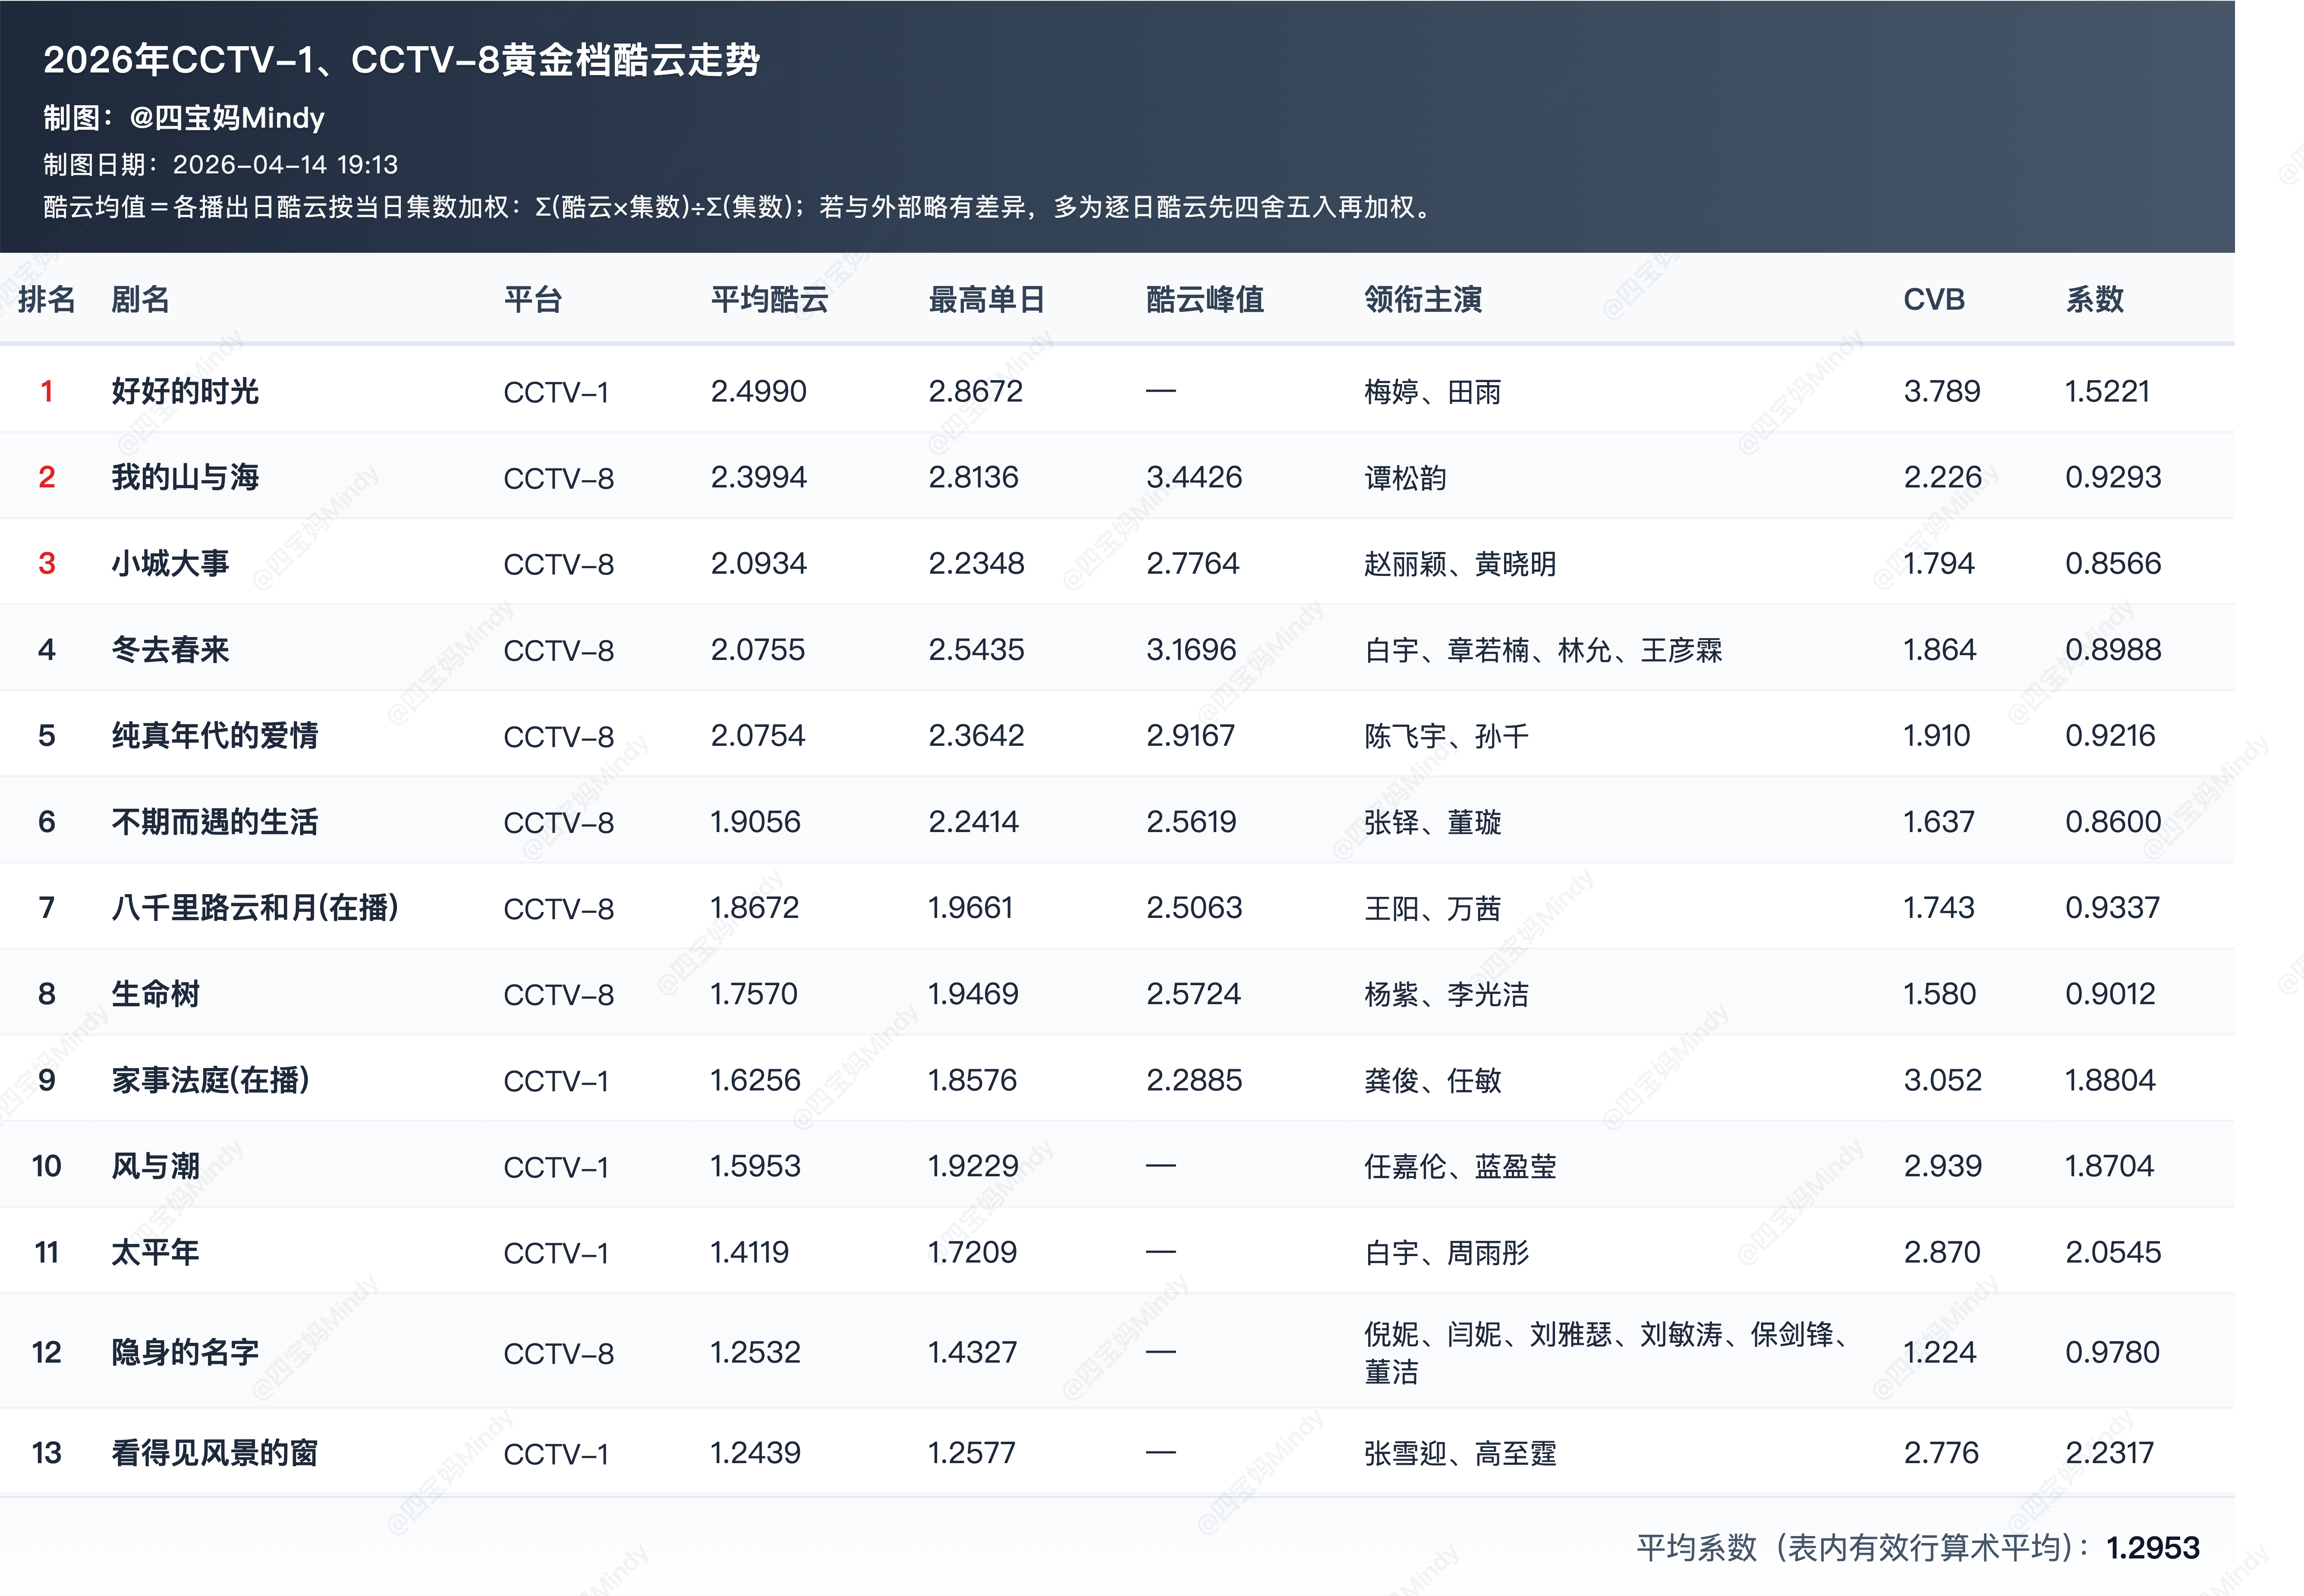
Task: Click rank number 1 in red
Action: [x=46, y=391]
